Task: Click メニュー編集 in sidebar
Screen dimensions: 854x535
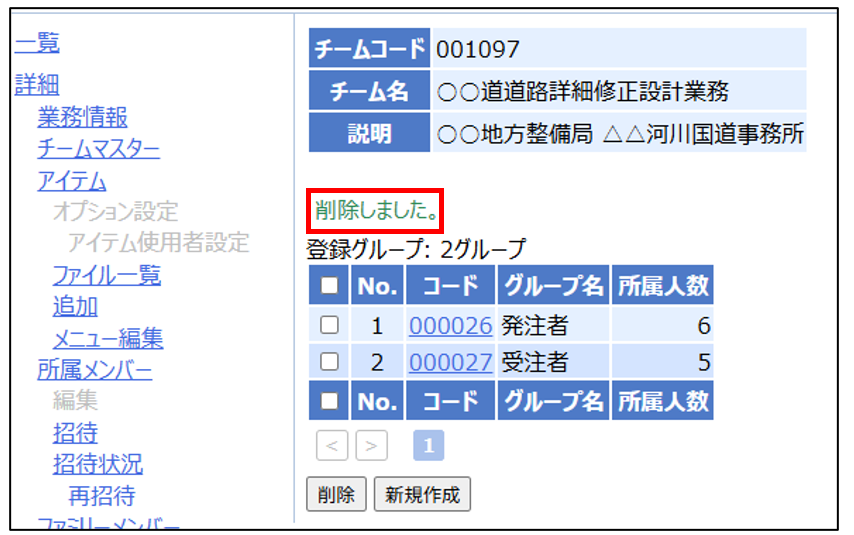Action: tap(107, 339)
